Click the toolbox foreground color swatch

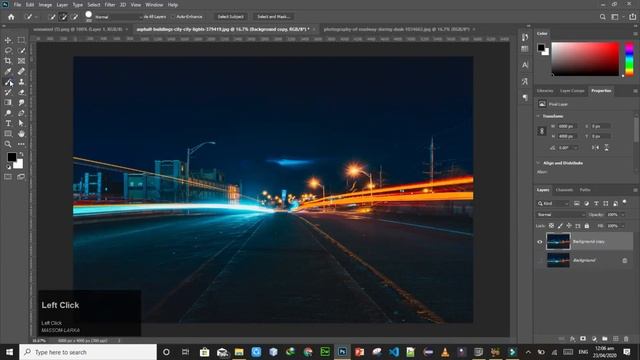coord(11,157)
